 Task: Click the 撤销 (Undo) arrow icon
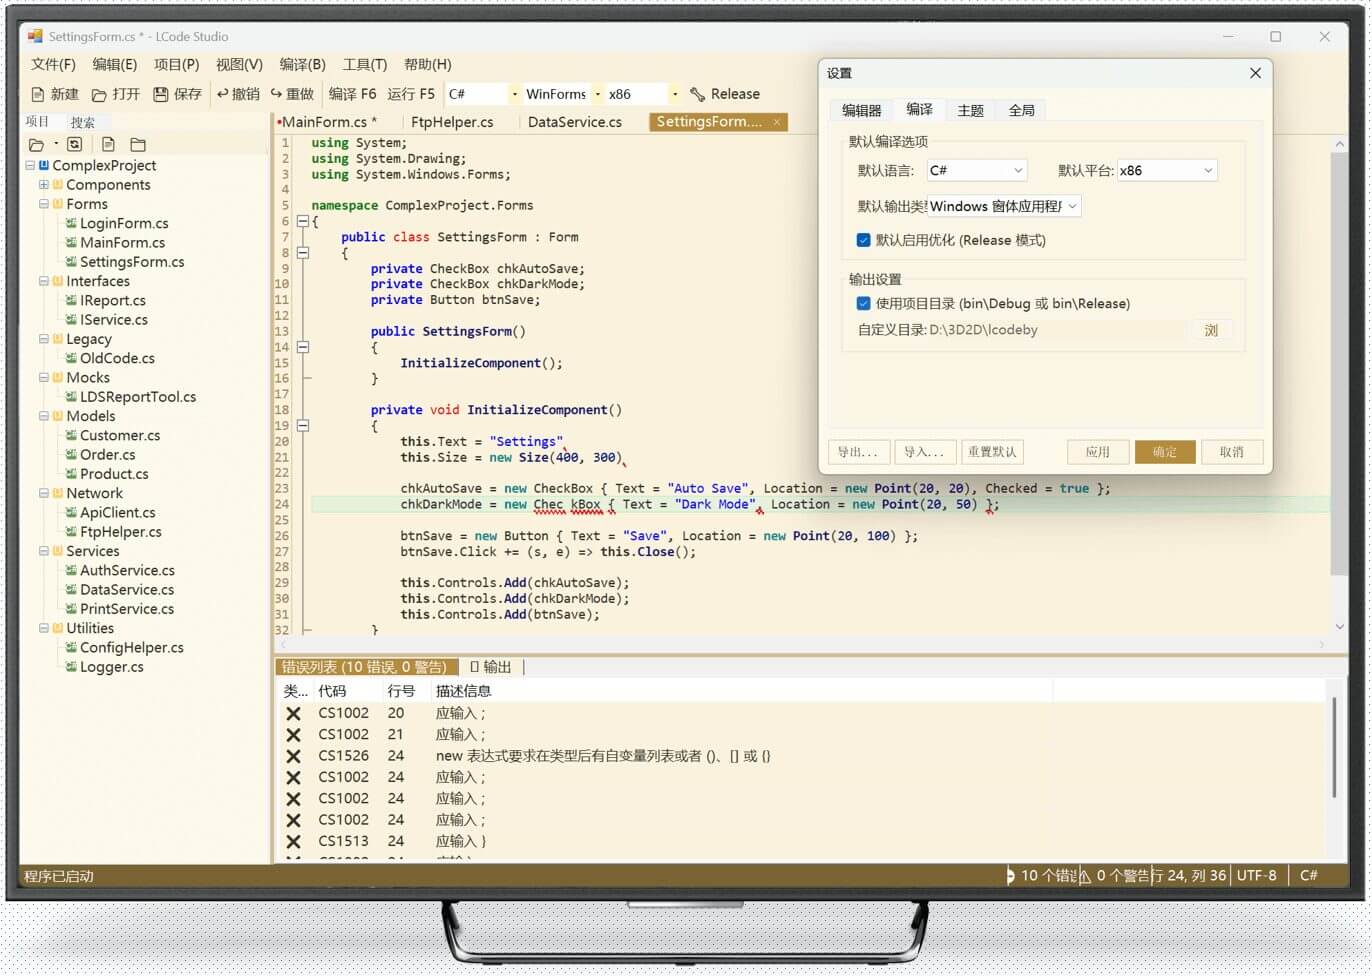223,94
